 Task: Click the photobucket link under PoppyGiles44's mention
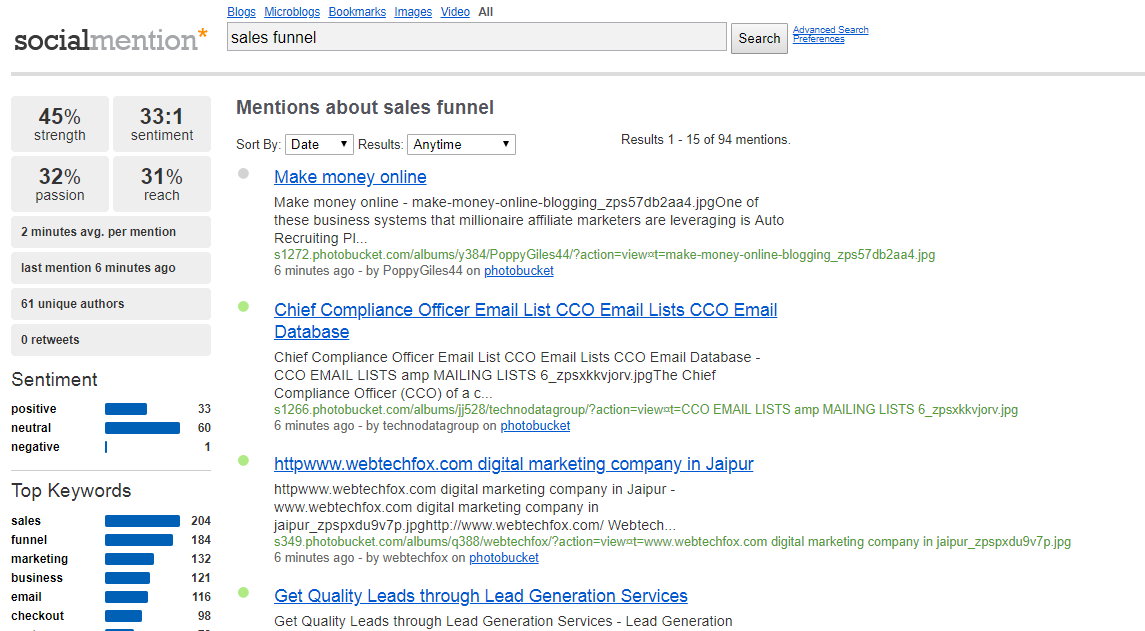(x=518, y=270)
